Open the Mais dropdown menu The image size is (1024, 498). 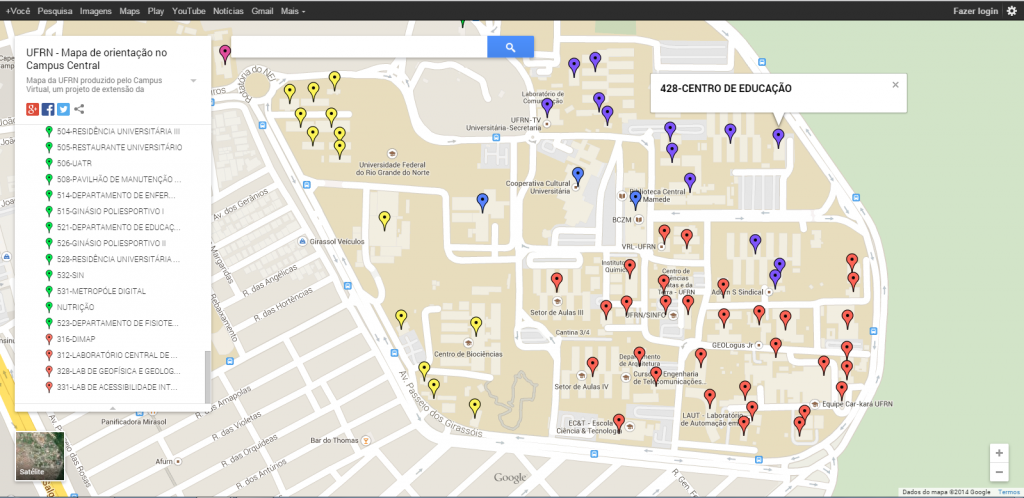[x=293, y=10]
